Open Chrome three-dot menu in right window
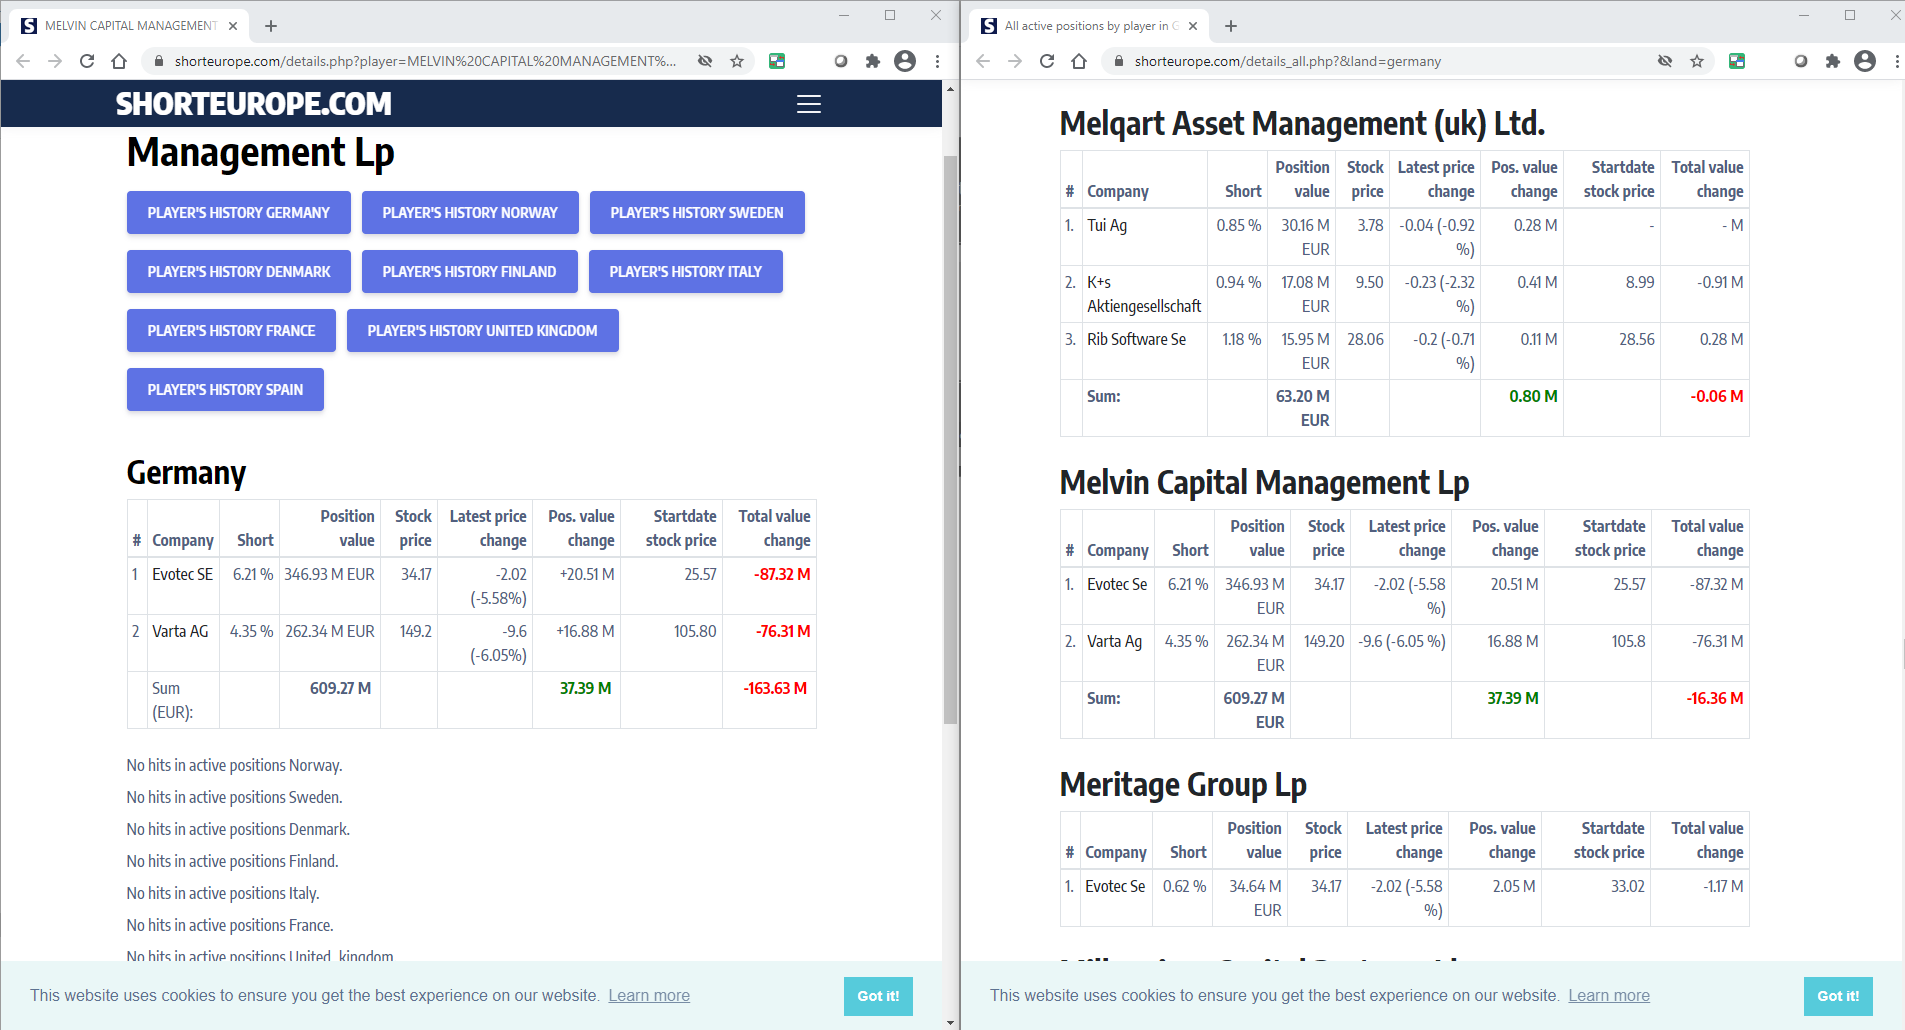The height and width of the screenshot is (1030, 1905). [1897, 61]
